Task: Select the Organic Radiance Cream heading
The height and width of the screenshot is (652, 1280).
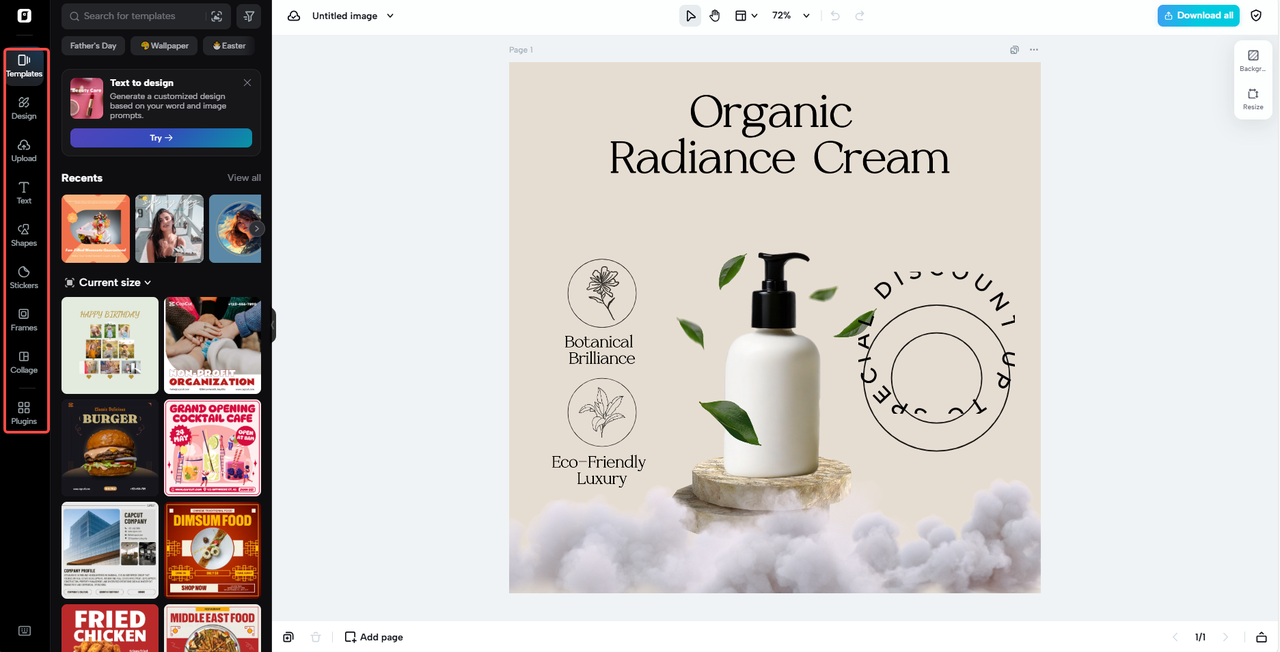Action: click(778, 135)
